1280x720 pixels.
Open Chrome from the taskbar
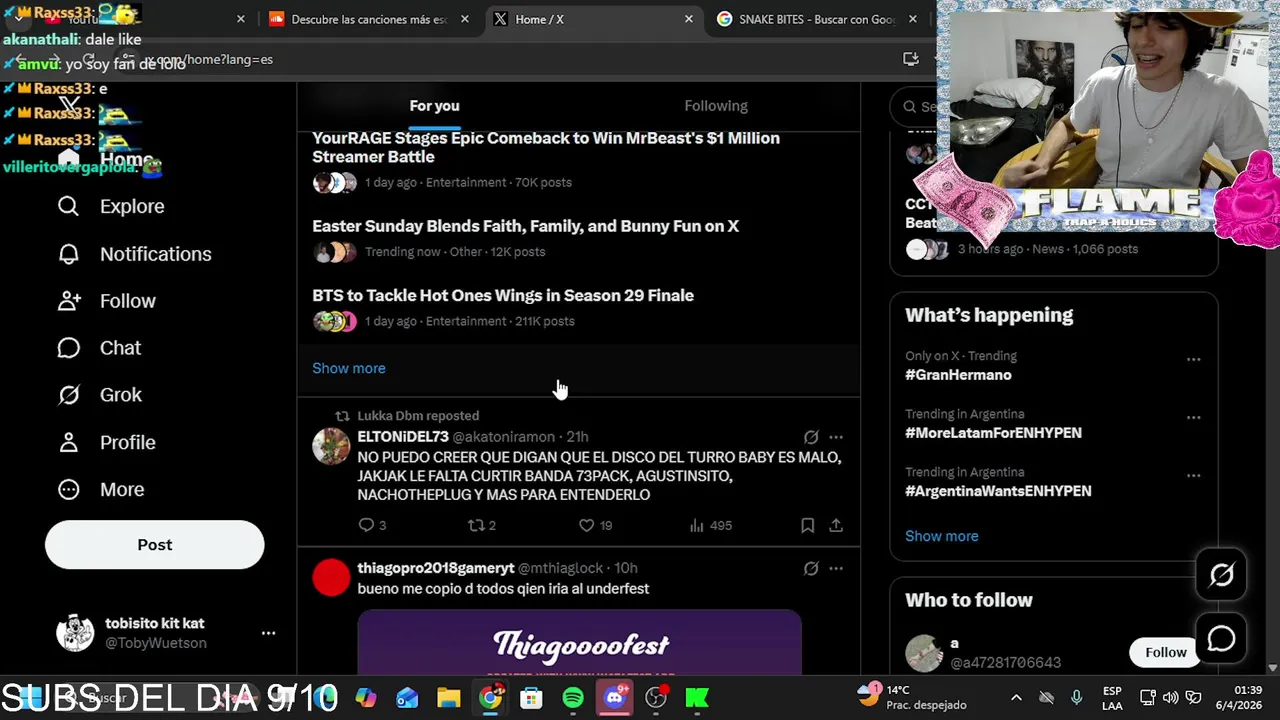click(490, 698)
